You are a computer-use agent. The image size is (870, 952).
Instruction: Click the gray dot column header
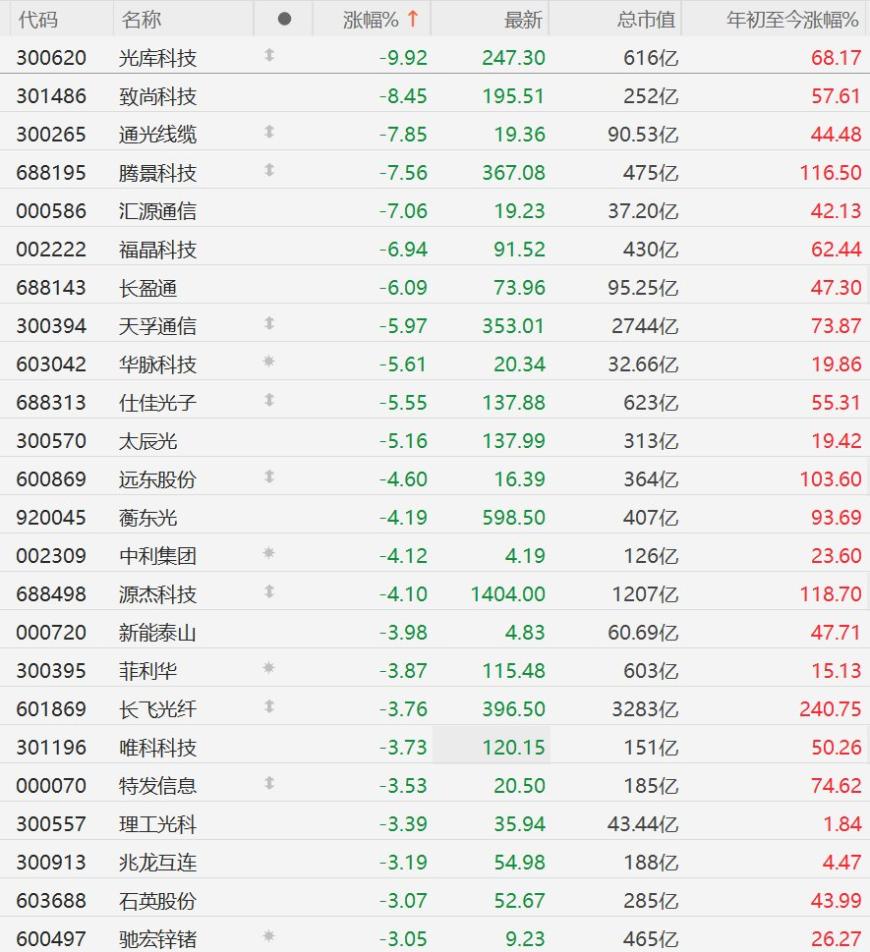click(284, 19)
